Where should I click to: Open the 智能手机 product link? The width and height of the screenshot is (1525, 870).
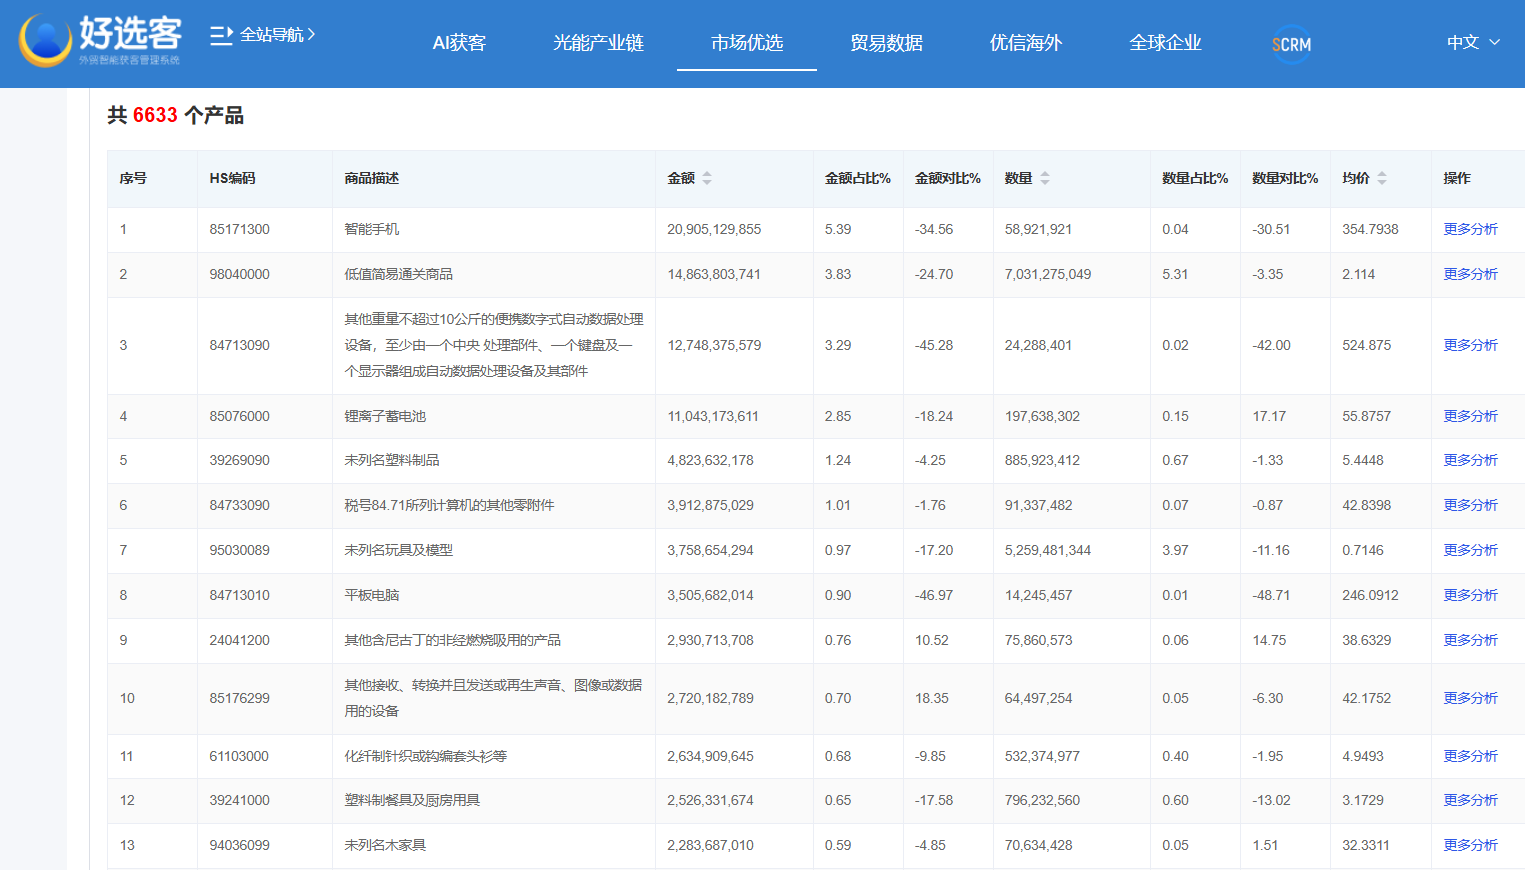pos(372,229)
